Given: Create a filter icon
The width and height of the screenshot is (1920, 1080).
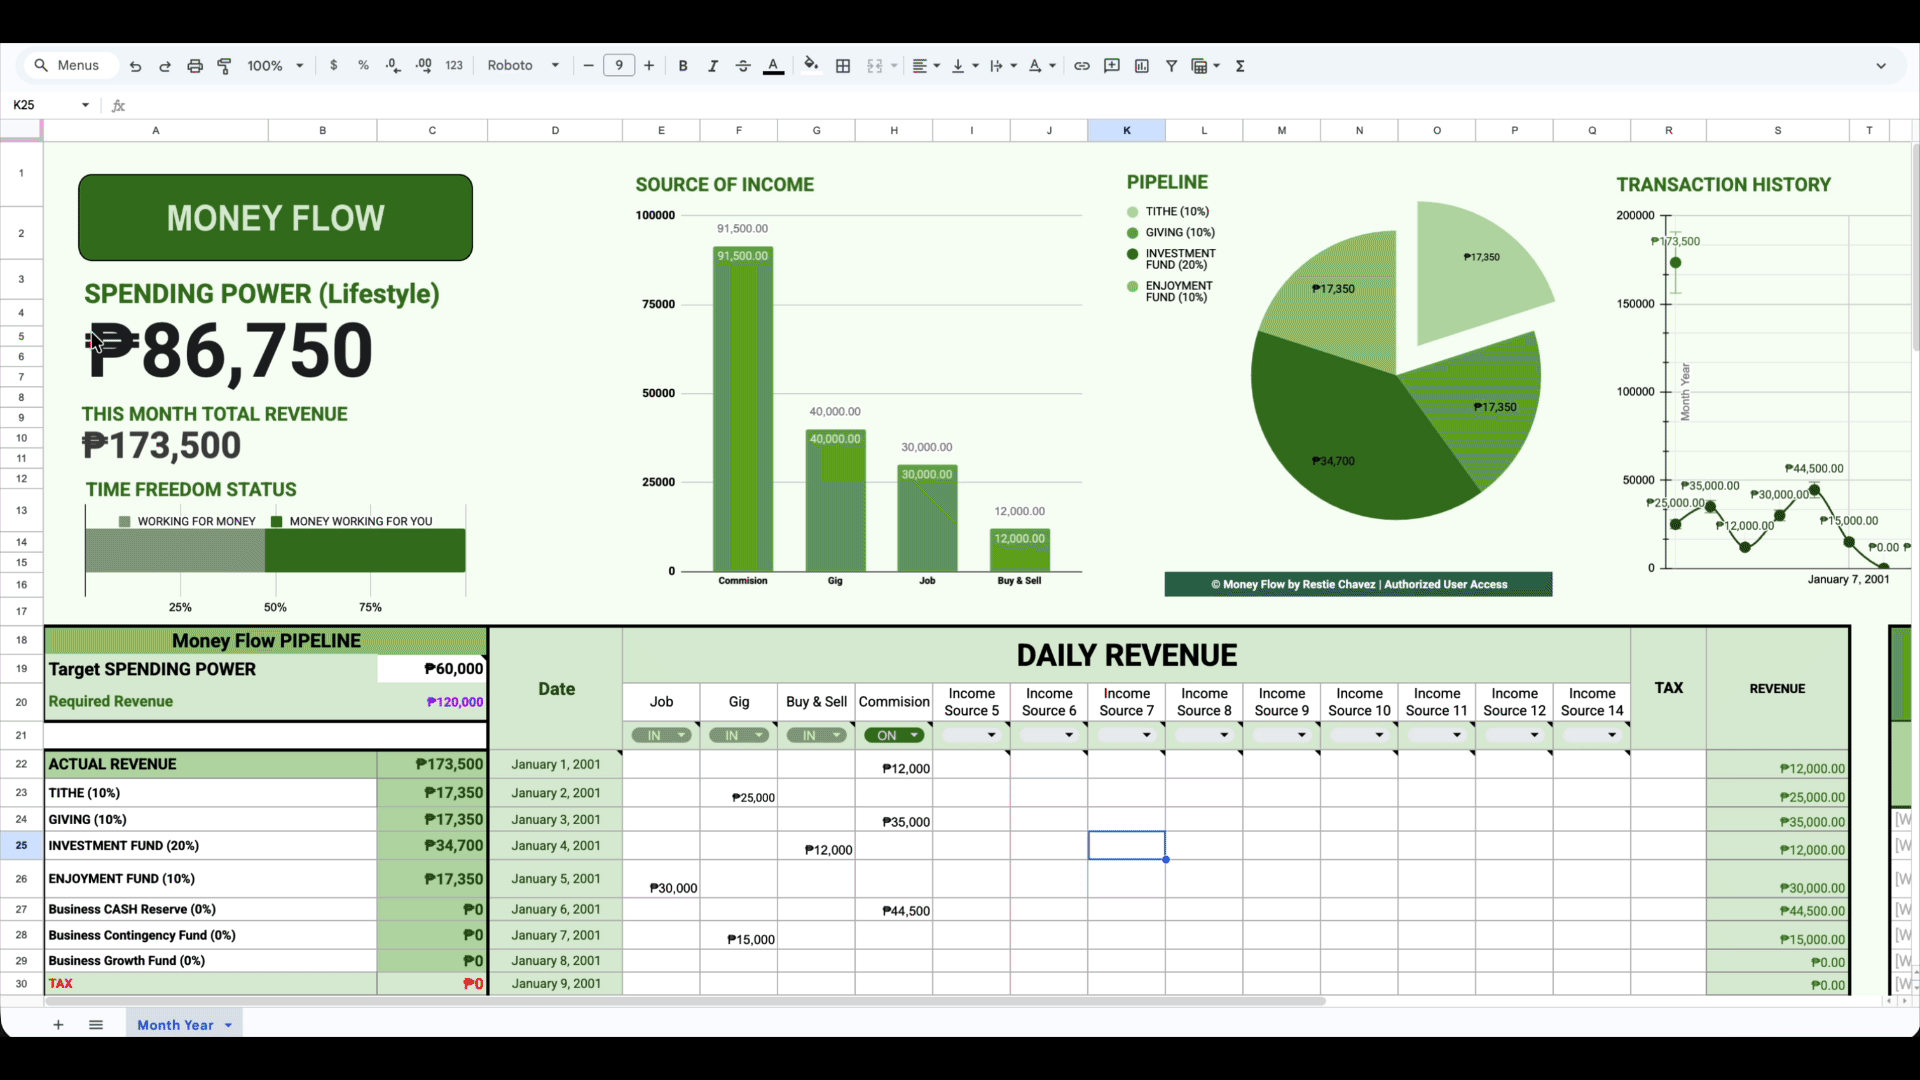Looking at the screenshot, I should click(x=1171, y=66).
